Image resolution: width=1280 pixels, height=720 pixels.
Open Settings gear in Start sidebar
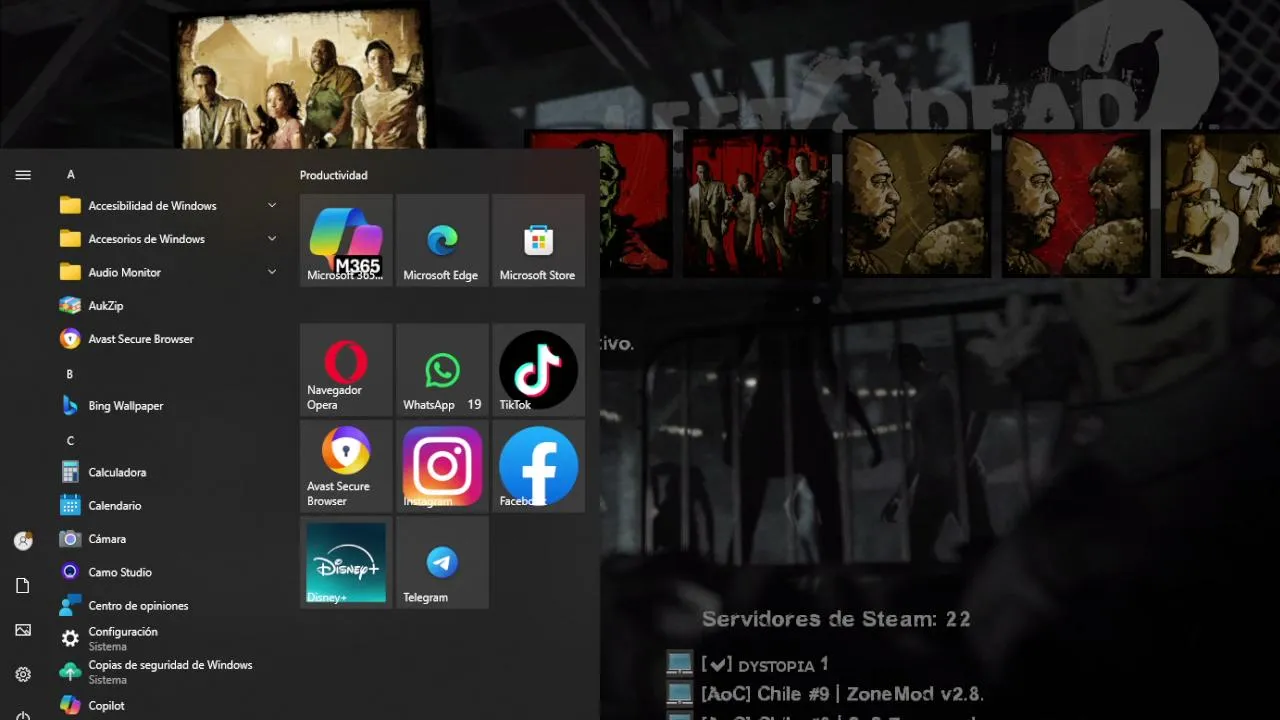[23, 675]
